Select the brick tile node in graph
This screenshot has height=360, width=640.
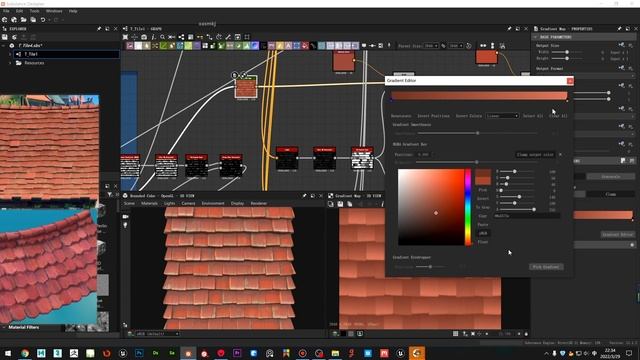(x=246, y=88)
